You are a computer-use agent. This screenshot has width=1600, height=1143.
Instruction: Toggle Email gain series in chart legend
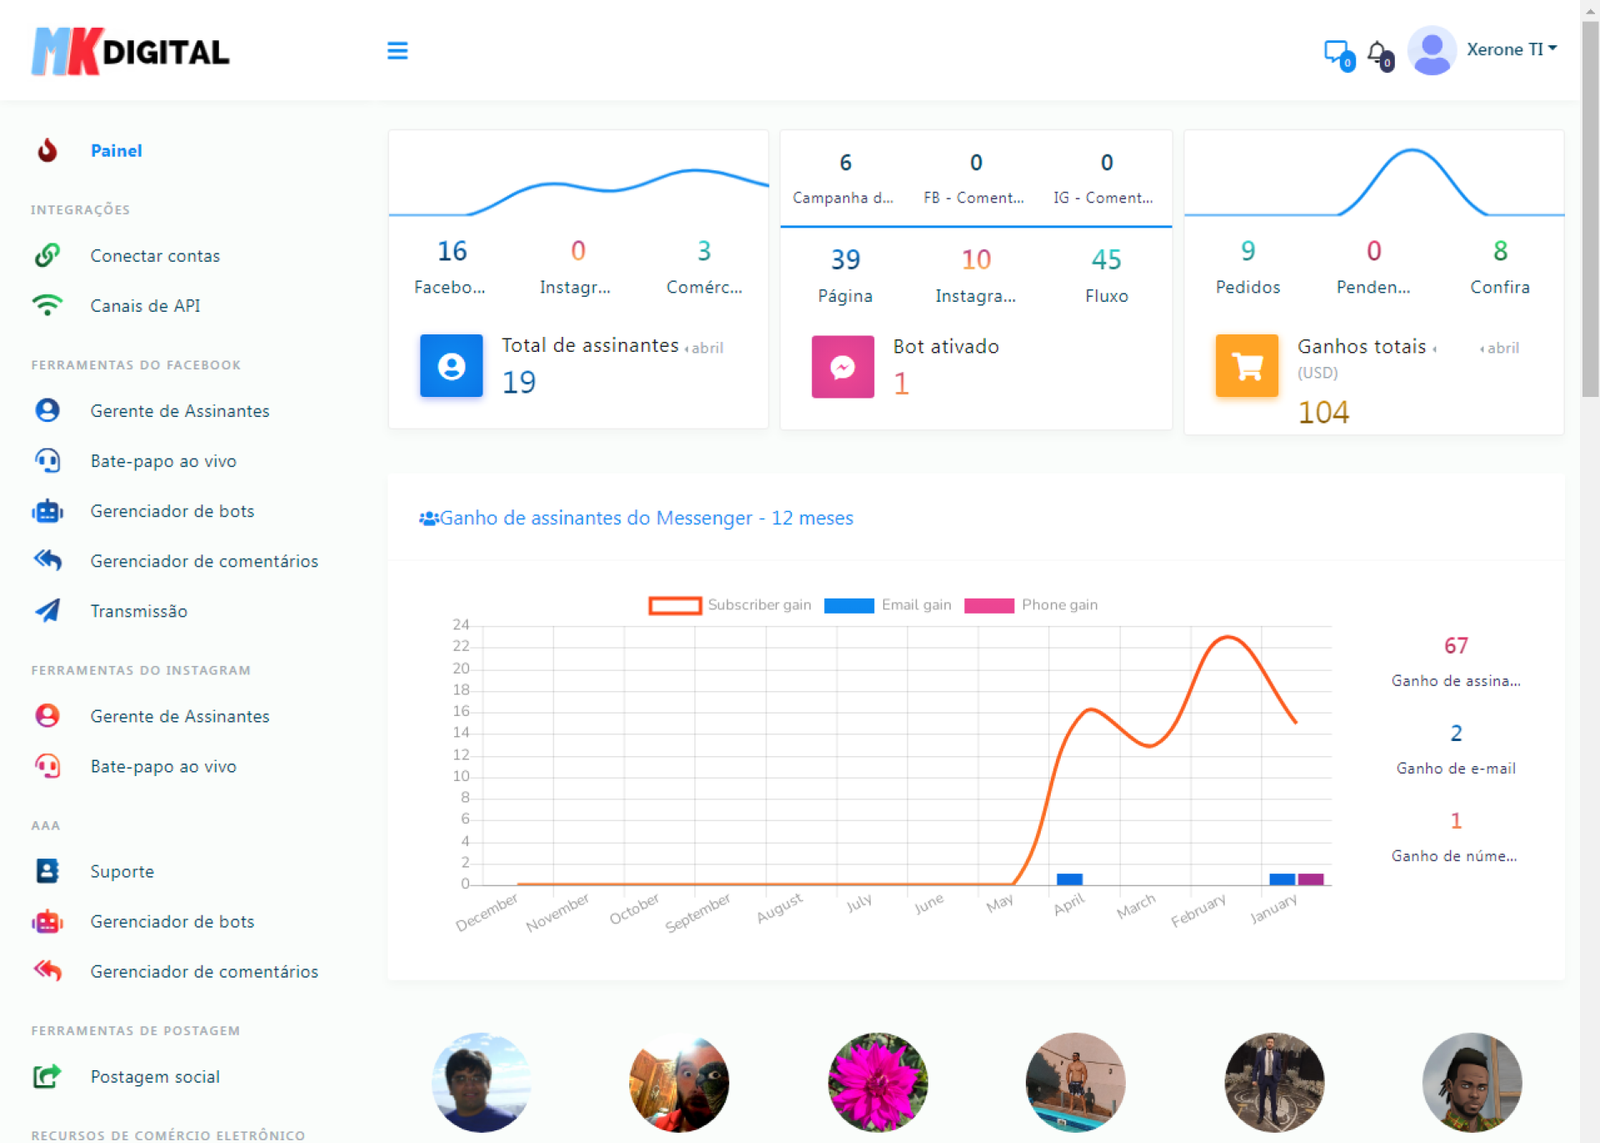tap(915, 605)
